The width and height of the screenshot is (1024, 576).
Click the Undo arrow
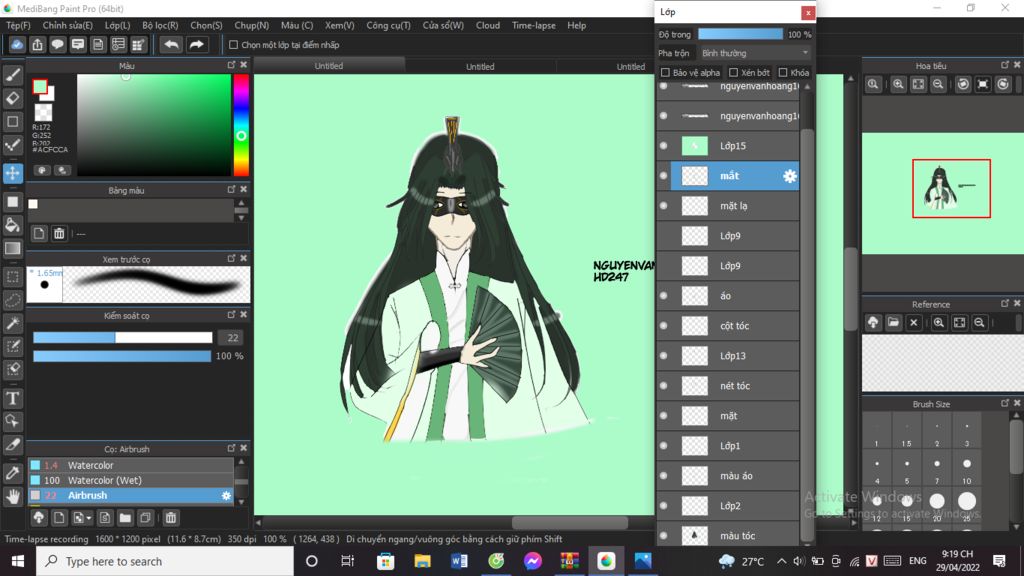[x=171, y=44]
